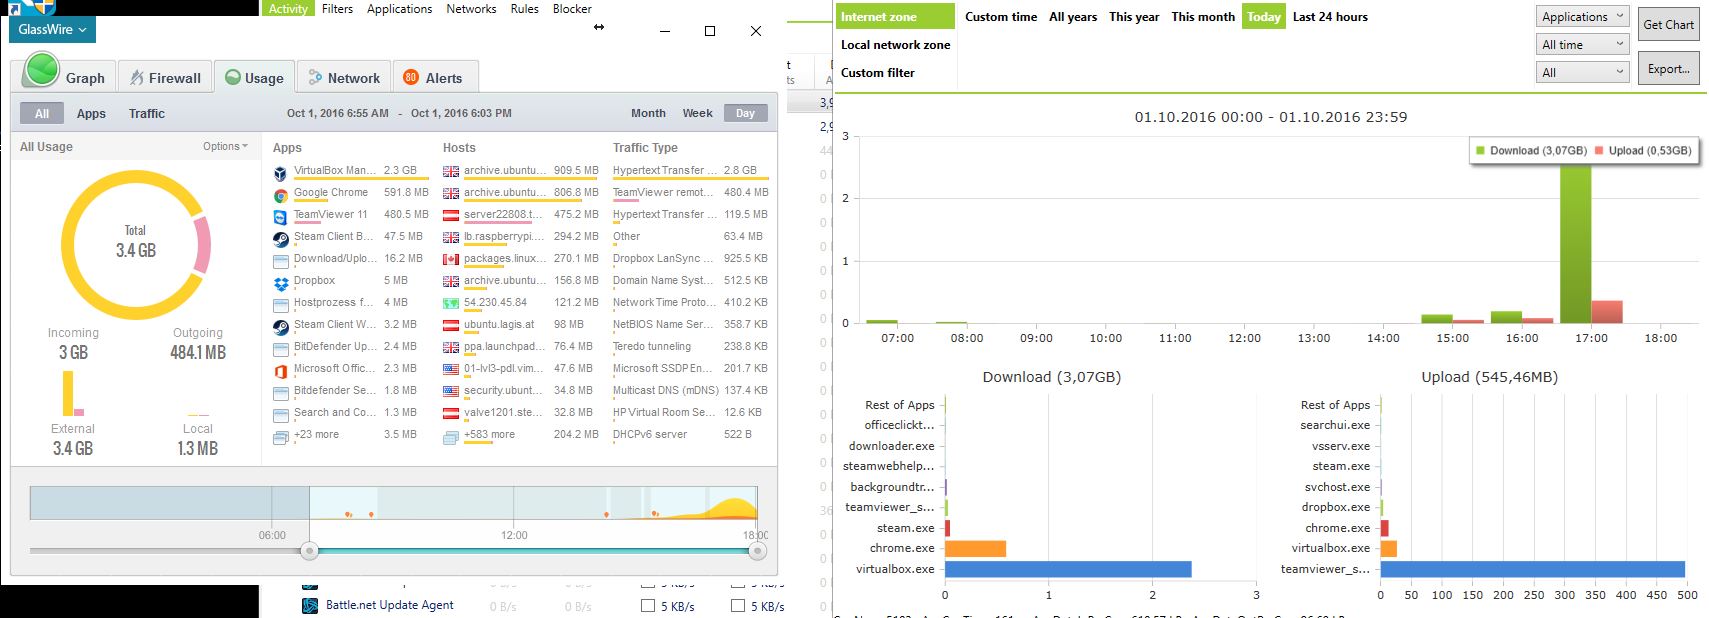
Task: Switch to the Firewall tab
Action: 165,77
